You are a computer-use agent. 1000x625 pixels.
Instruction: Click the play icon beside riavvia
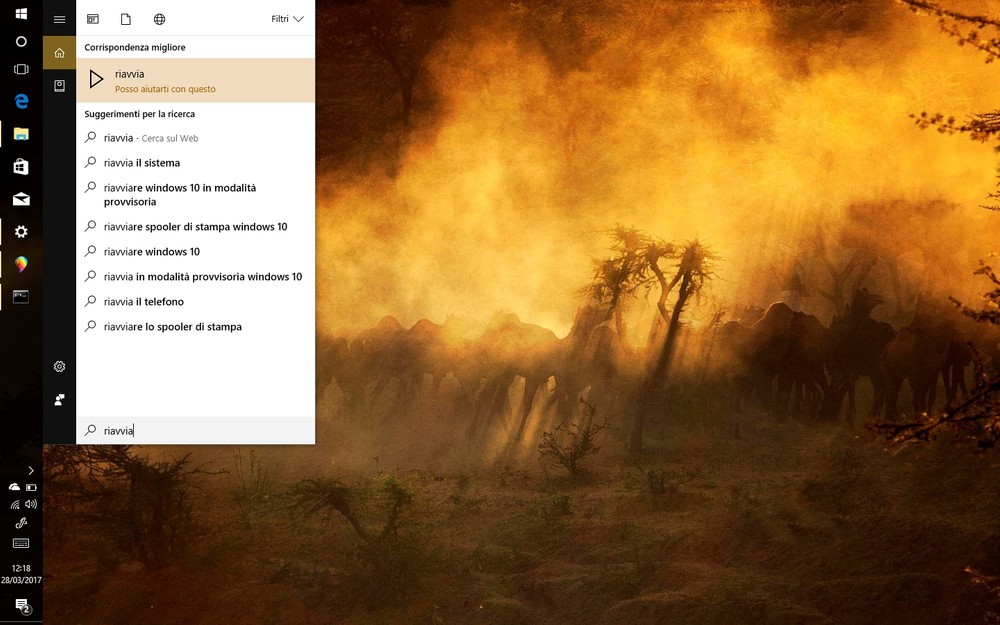pyautogui.click(x=96, y=79)
